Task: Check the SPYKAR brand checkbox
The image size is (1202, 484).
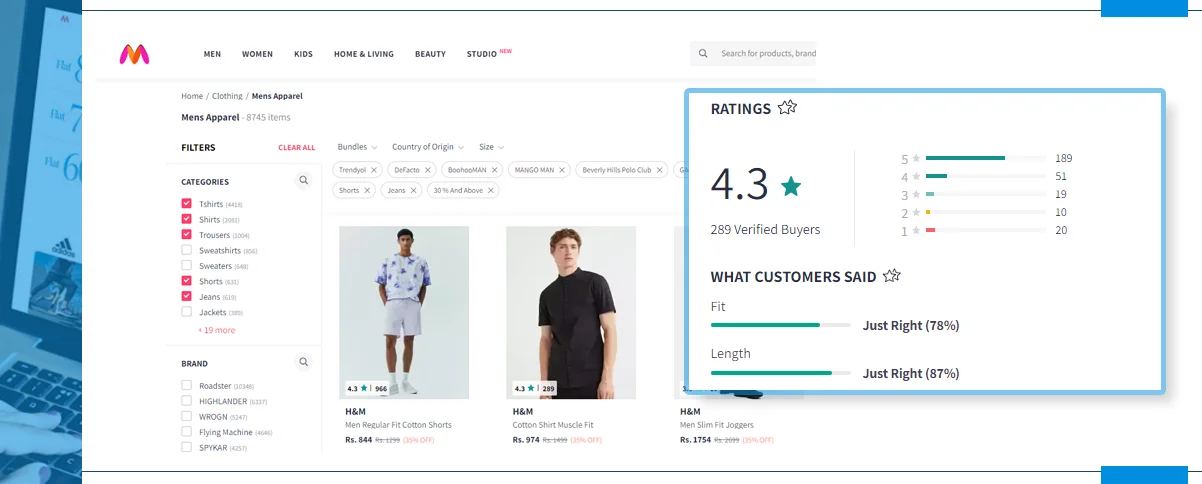Action: coord(186,447)
